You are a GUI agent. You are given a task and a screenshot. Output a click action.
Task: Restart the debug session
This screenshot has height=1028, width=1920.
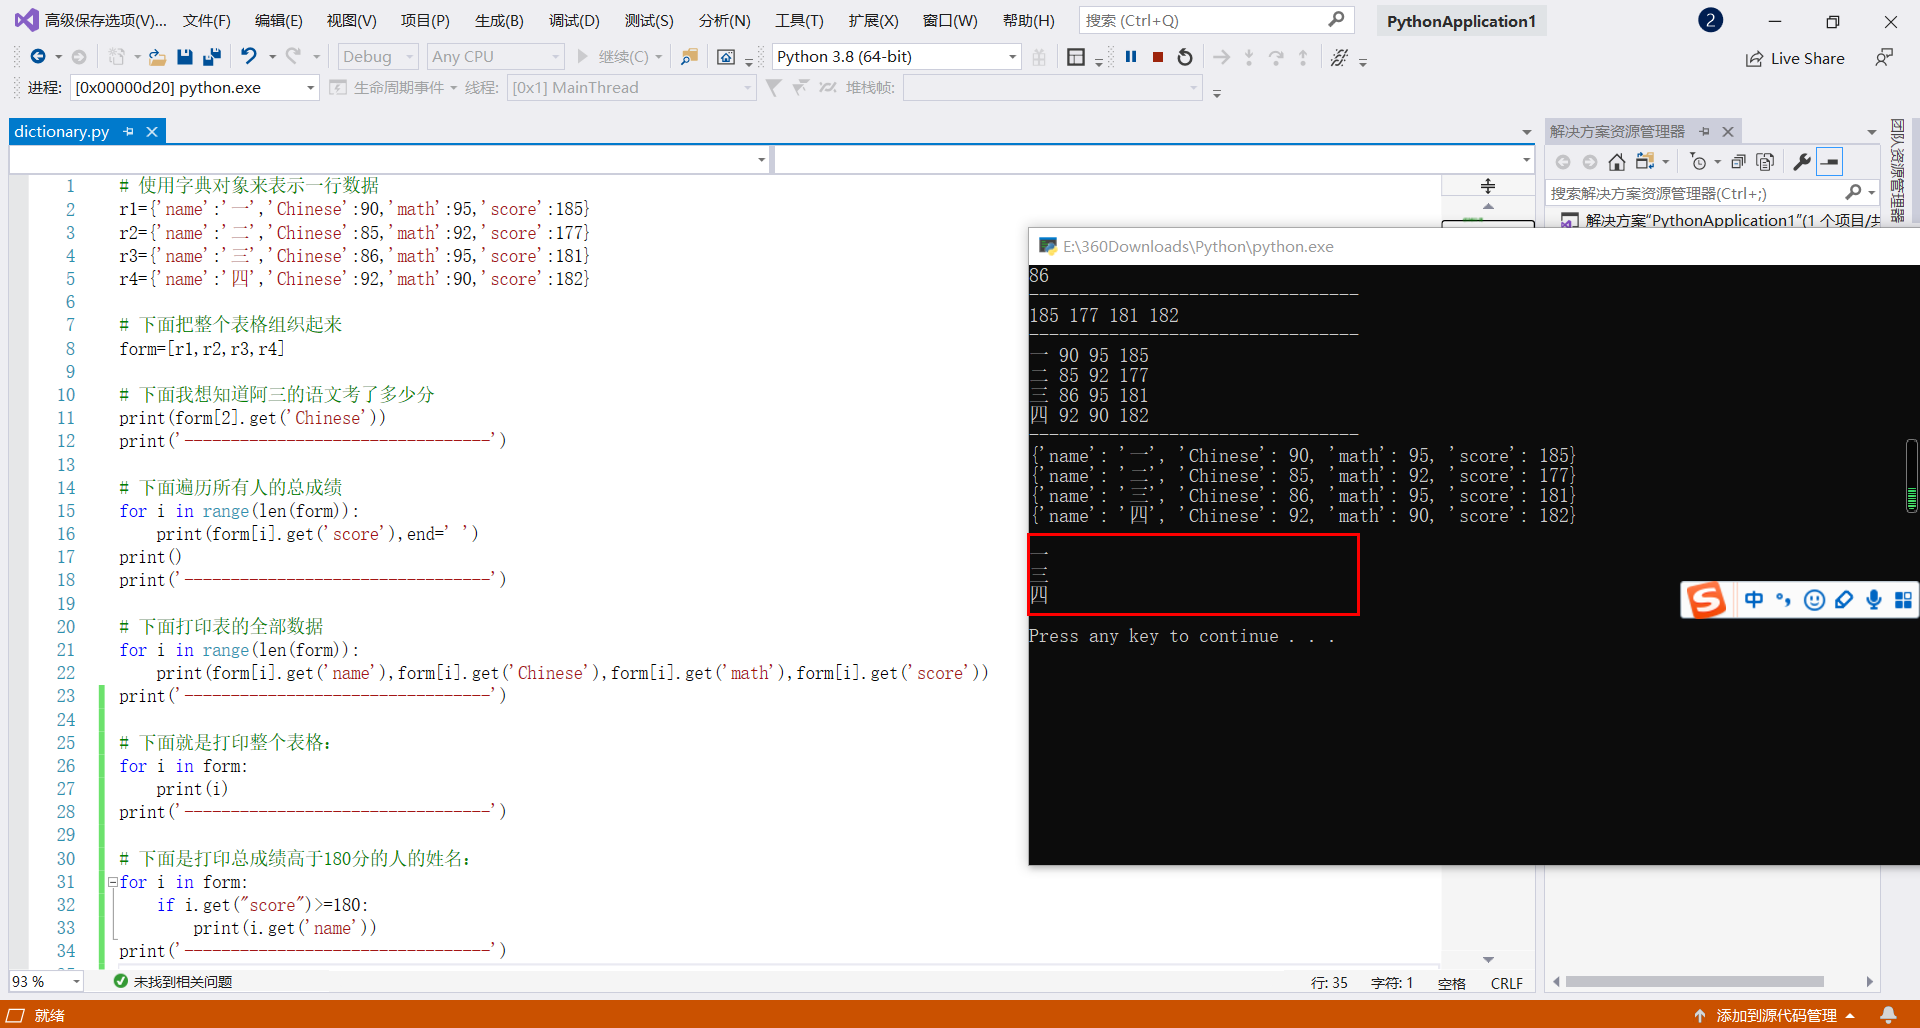1185,57
